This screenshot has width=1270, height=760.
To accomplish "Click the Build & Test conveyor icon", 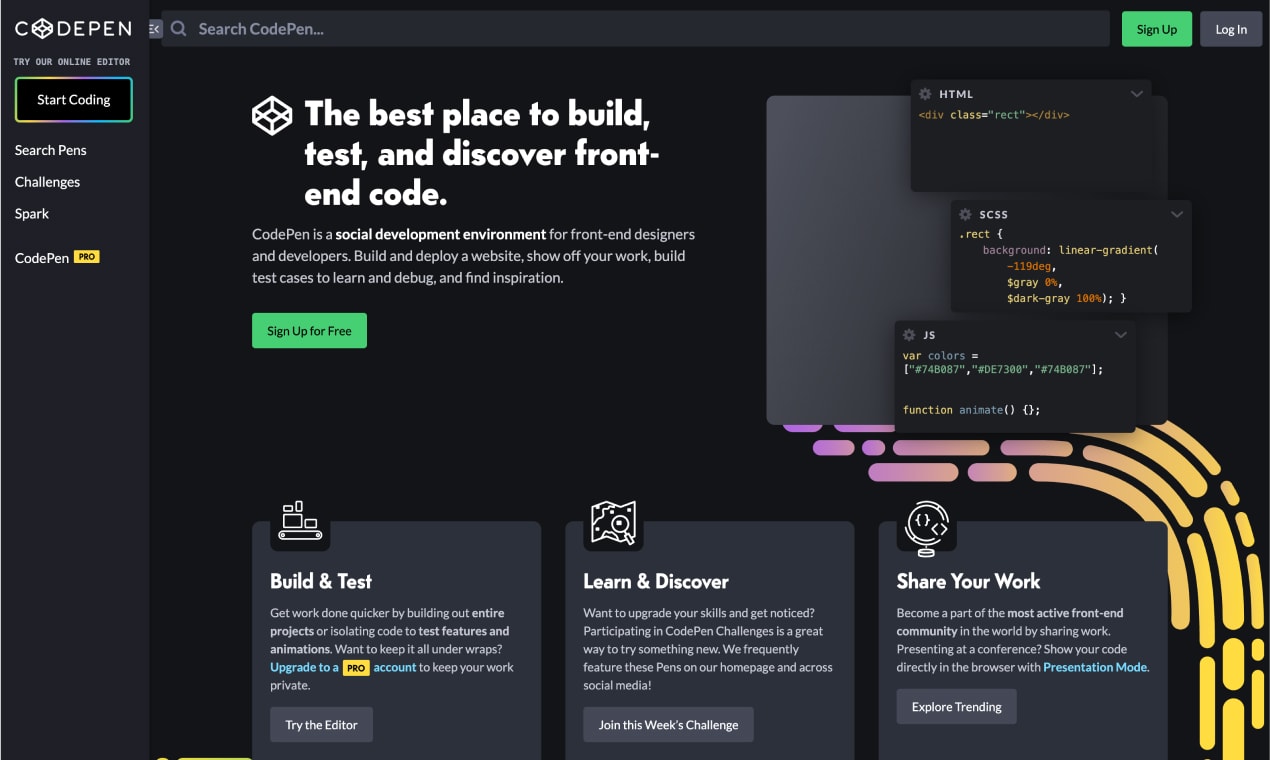I will (300, 521).
